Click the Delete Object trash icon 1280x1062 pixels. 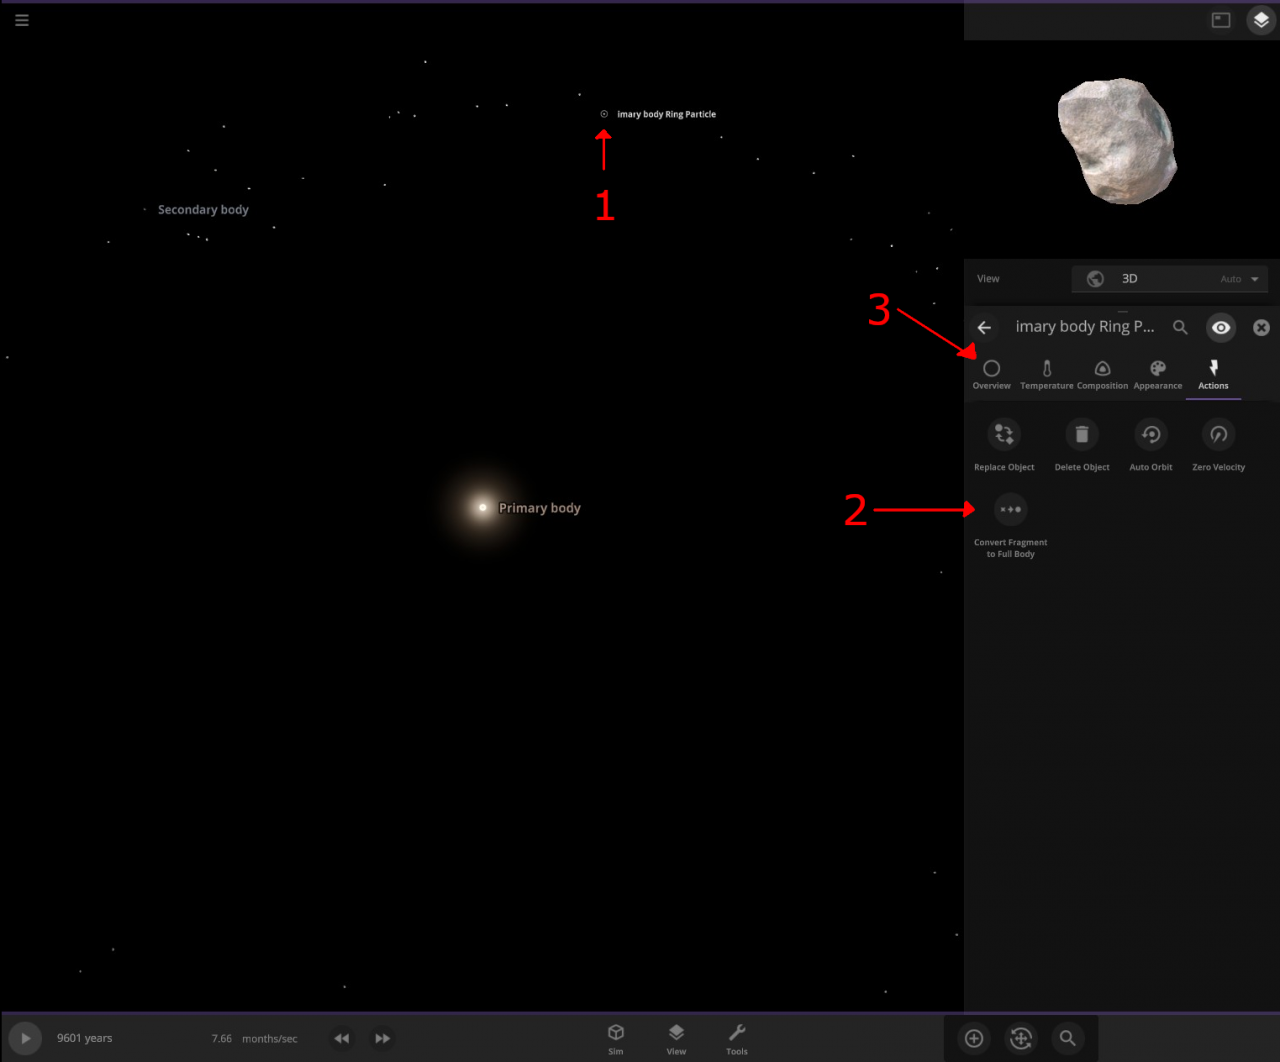[1081, 435]
